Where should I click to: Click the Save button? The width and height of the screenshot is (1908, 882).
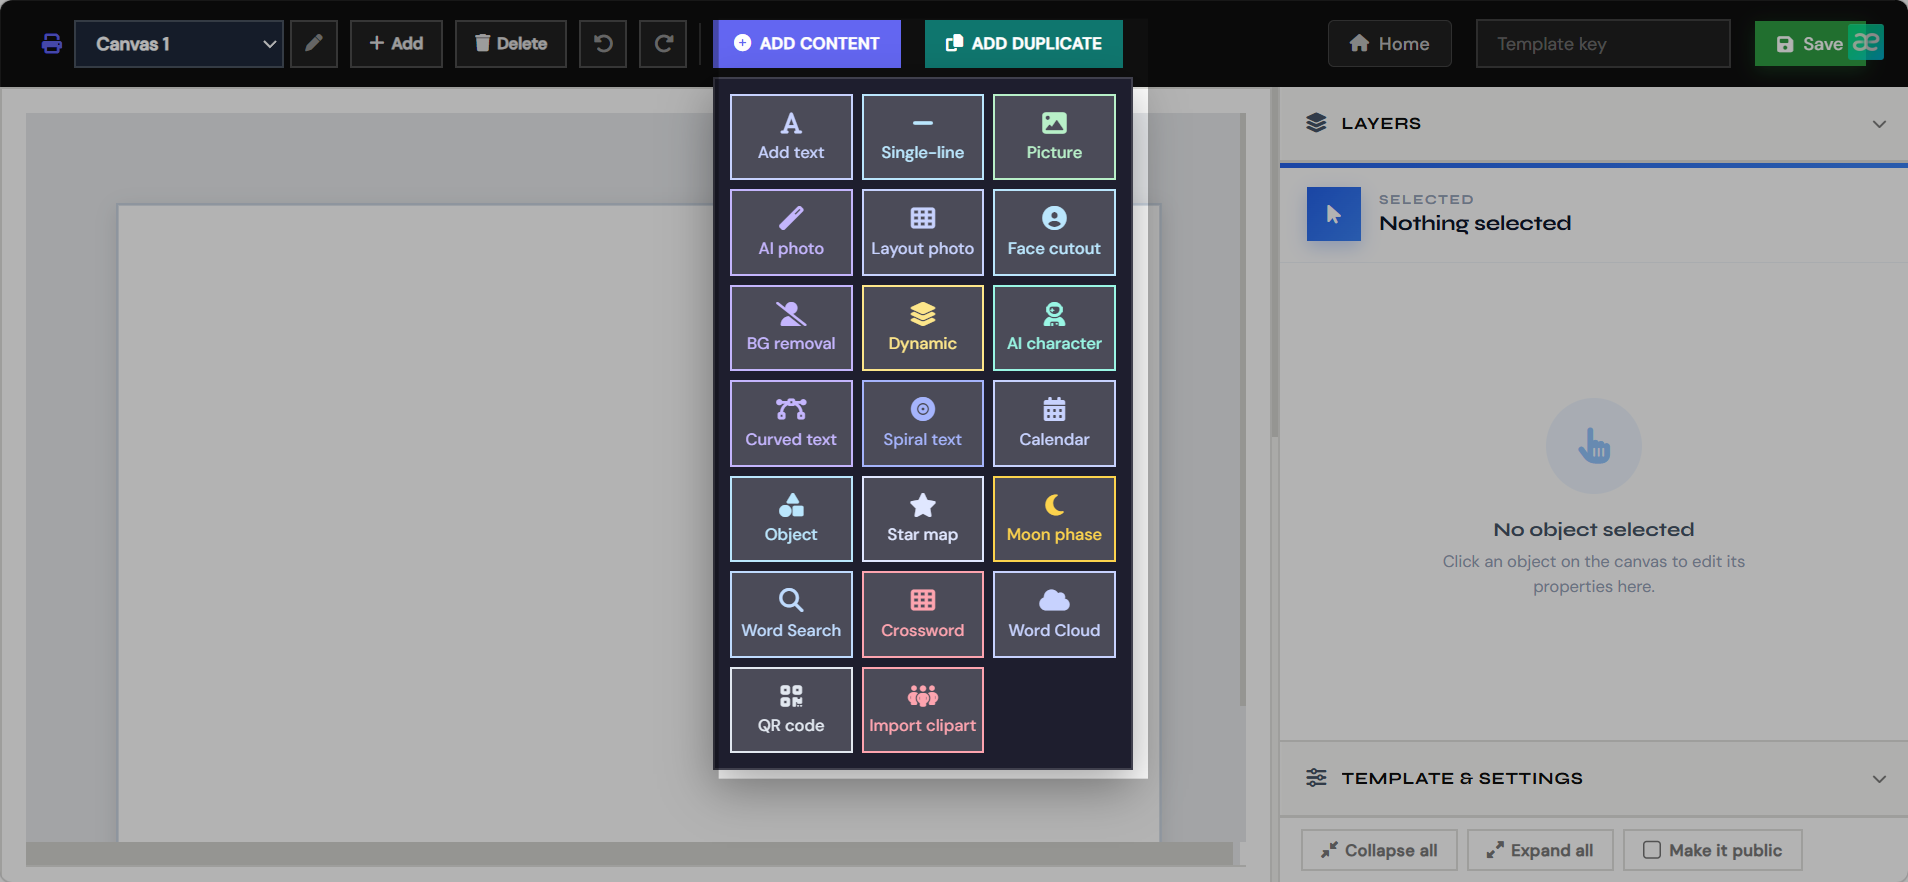pos(1809,44)
